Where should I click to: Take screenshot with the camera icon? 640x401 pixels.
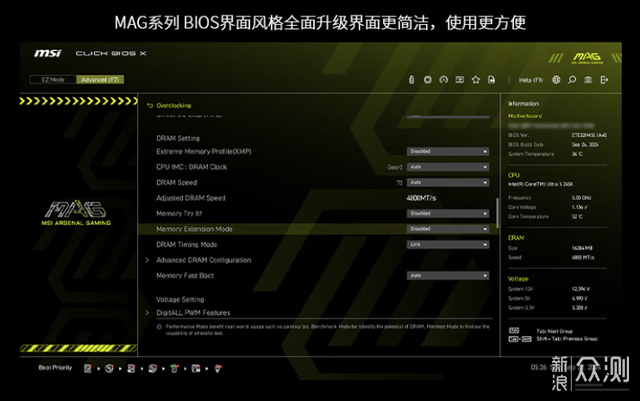click(x=588, y=80)
